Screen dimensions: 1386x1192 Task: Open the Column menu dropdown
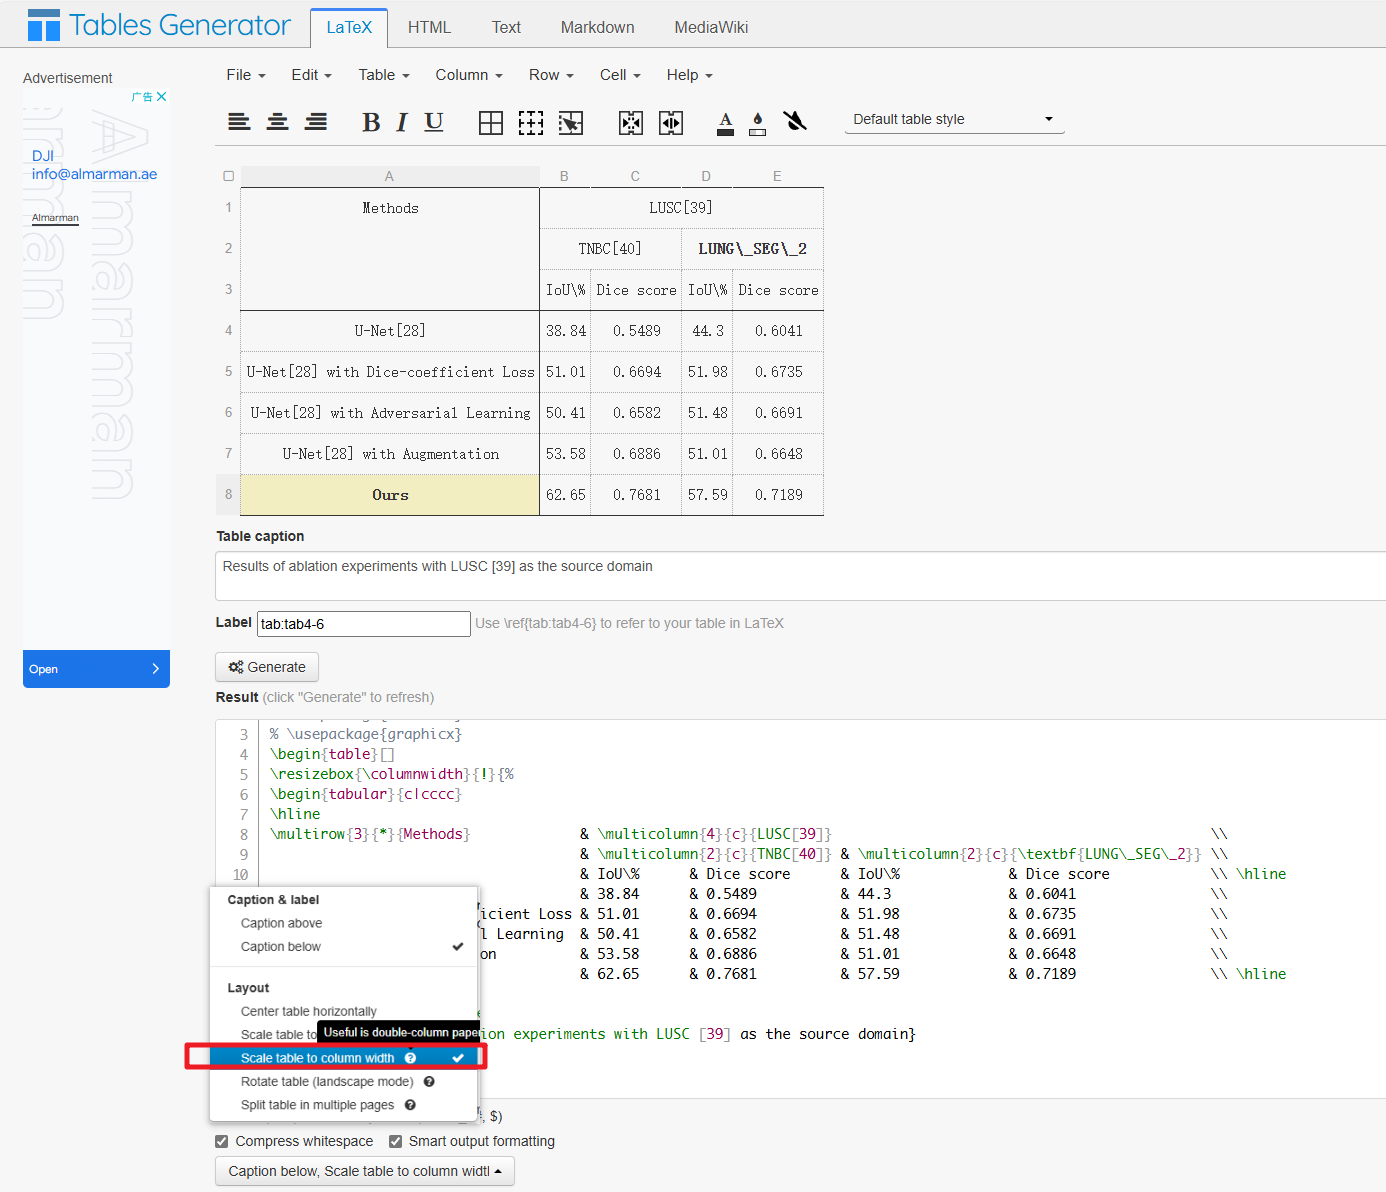point(469,75)
